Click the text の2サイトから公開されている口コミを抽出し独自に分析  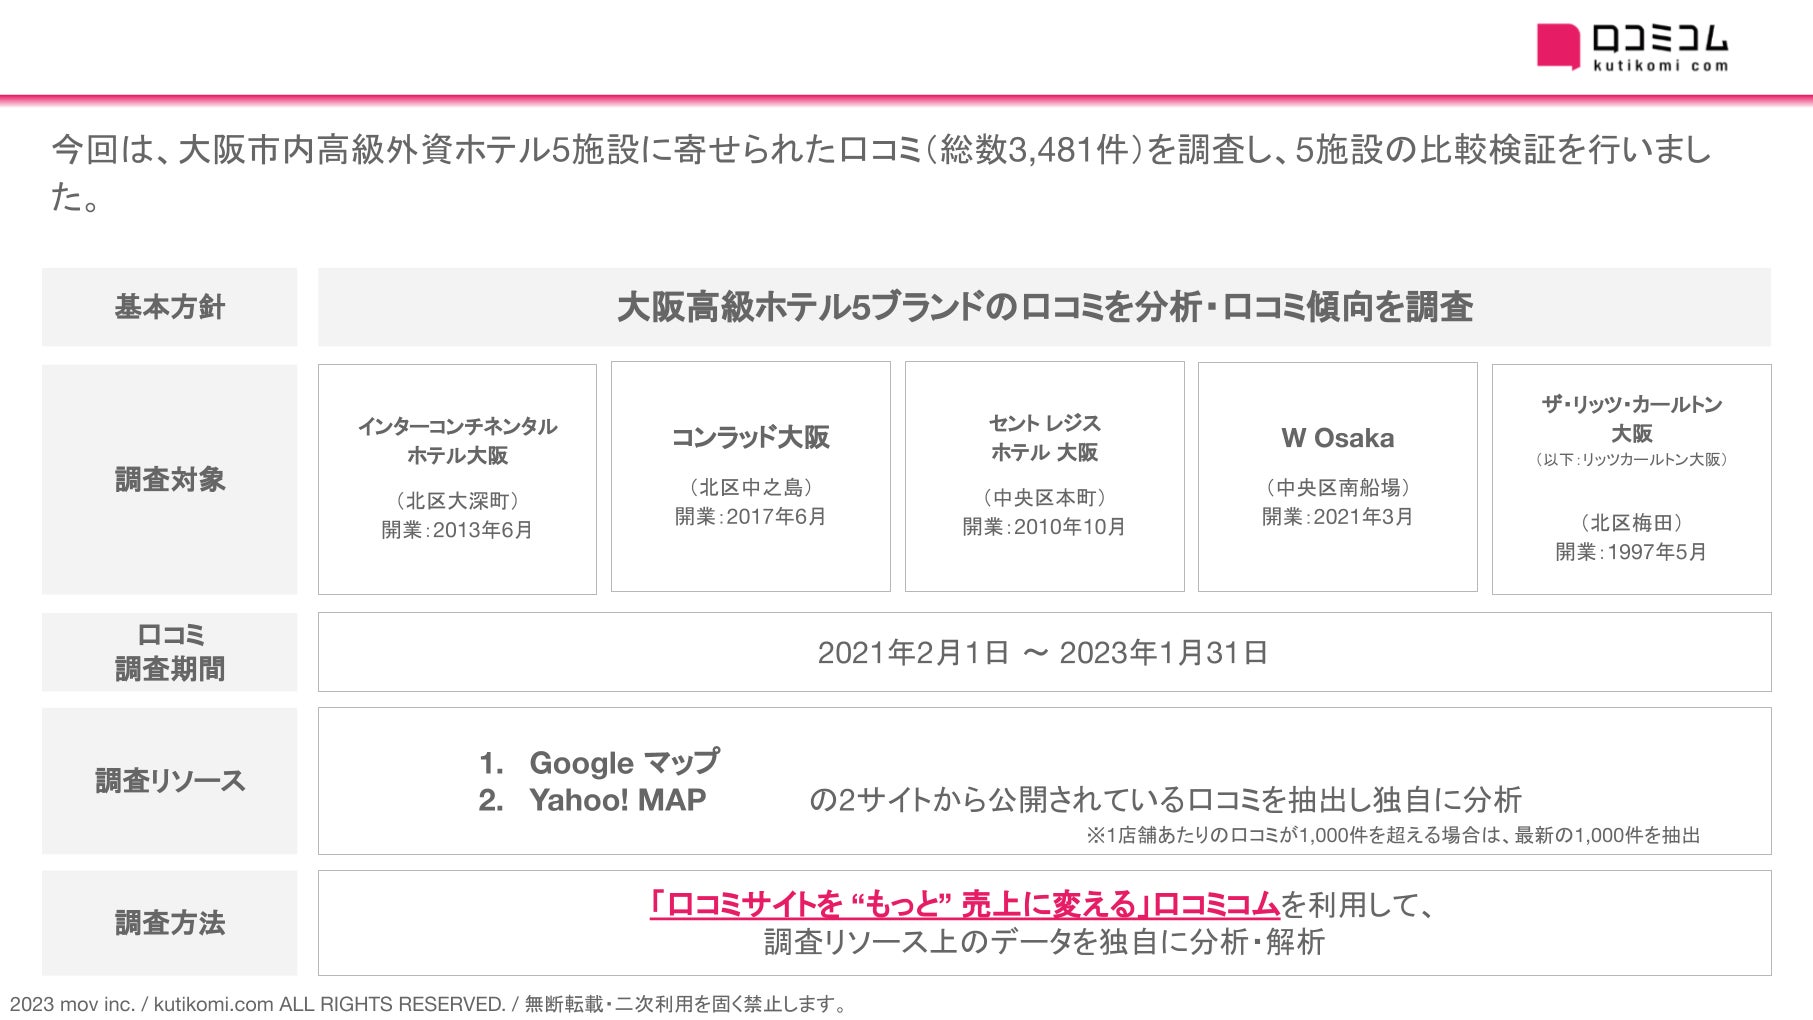[x=1165, y=800]
